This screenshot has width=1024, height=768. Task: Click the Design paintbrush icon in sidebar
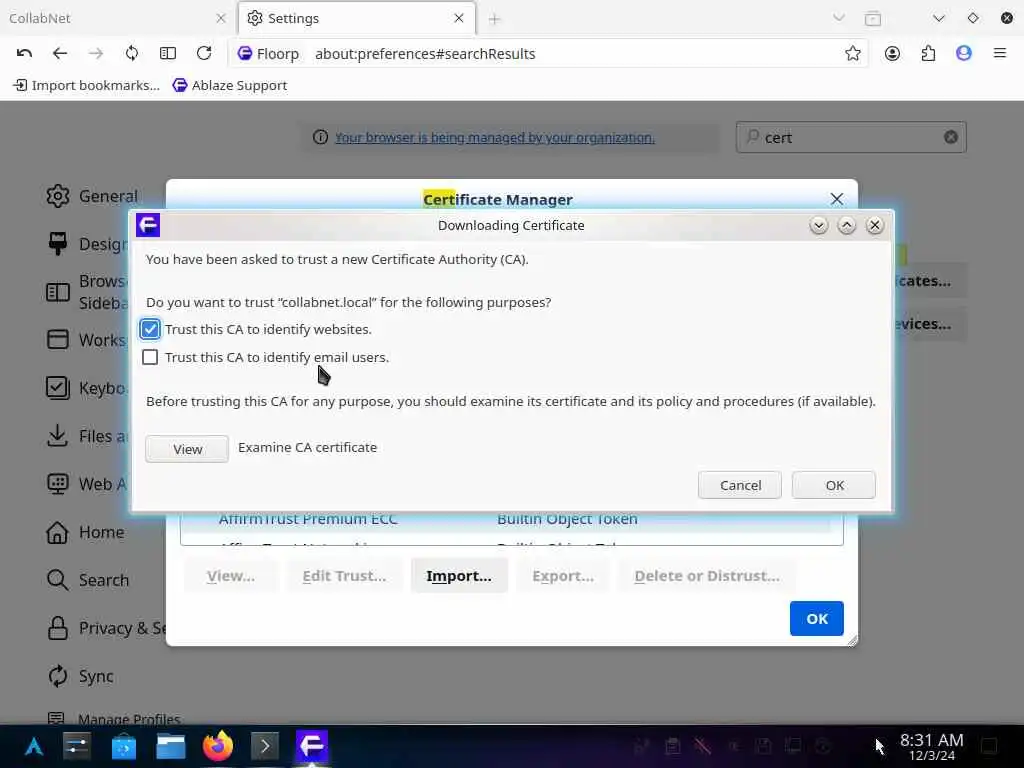pyautogui.click(x=57, y=244)
